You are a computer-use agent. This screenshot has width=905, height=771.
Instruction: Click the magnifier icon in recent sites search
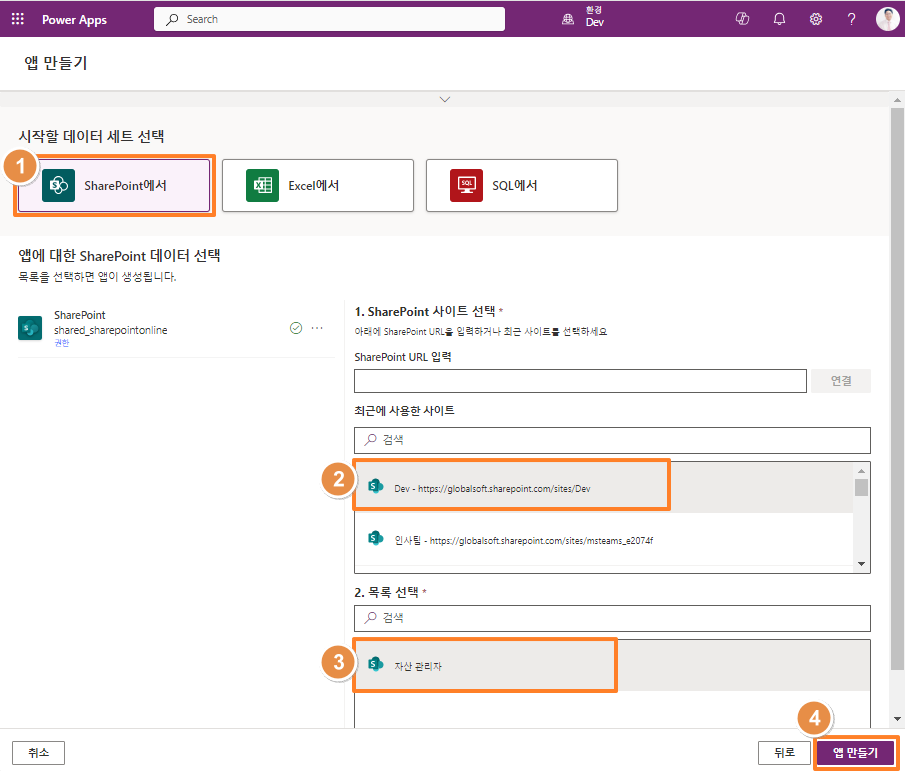pyautogui.click(x=371, y=440)
